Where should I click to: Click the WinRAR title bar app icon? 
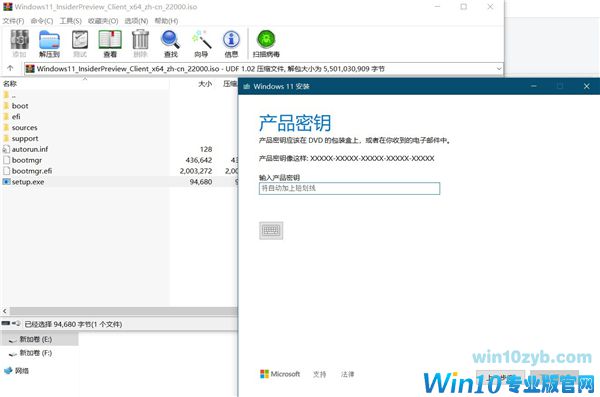pos(8,7)
